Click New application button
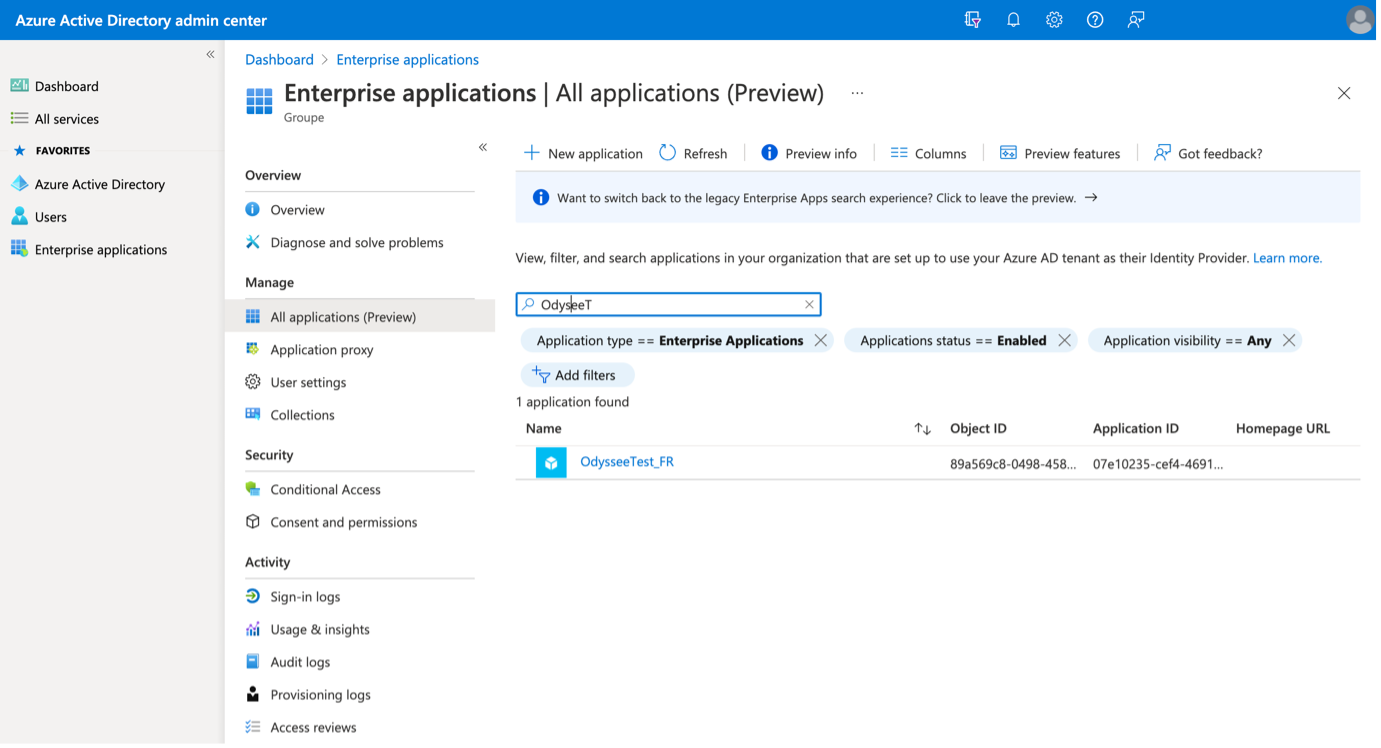 (x=583, y=153)
